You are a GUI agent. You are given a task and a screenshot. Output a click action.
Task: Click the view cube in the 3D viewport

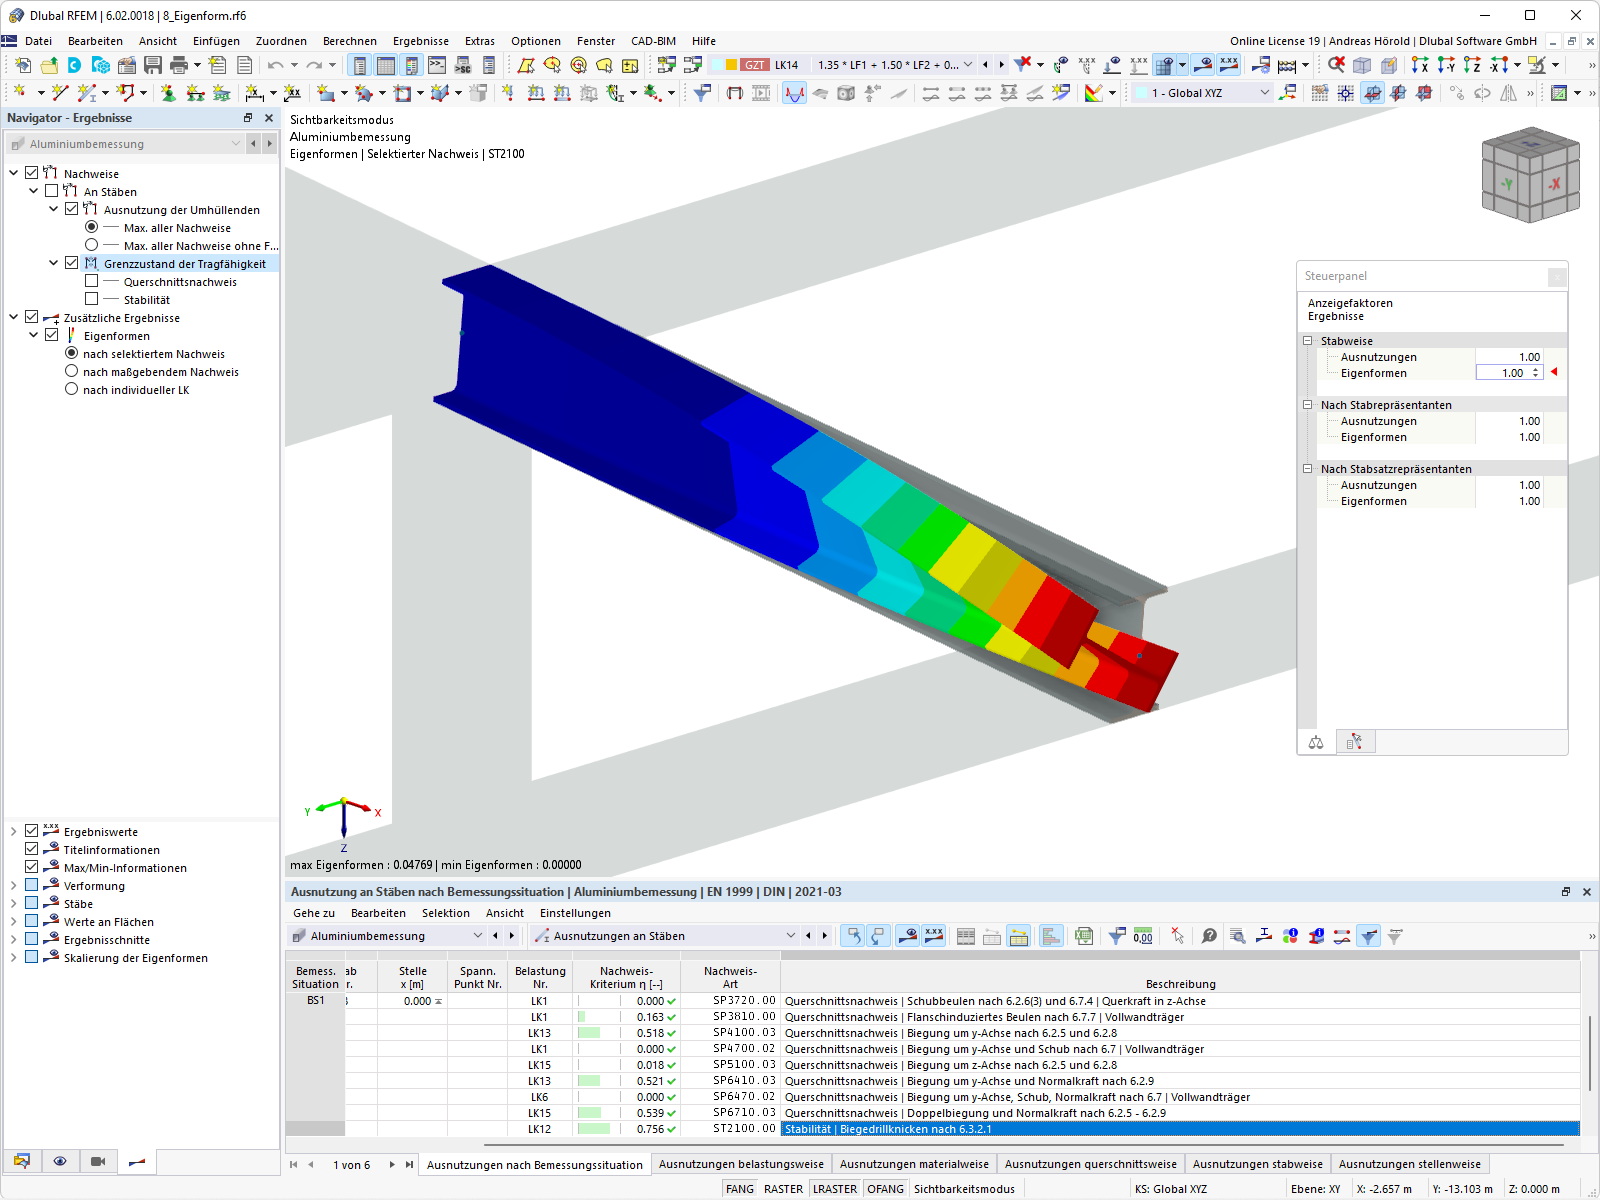pos(1530,174)
